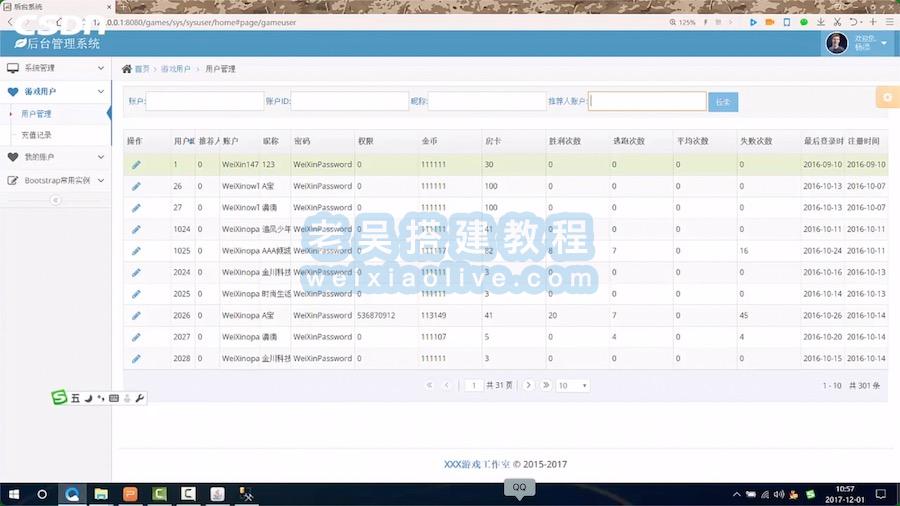The height and width of the screenshot is (506, 900).
Task: Click browser play icon in toolbar
Action: [x=753, y=22]
